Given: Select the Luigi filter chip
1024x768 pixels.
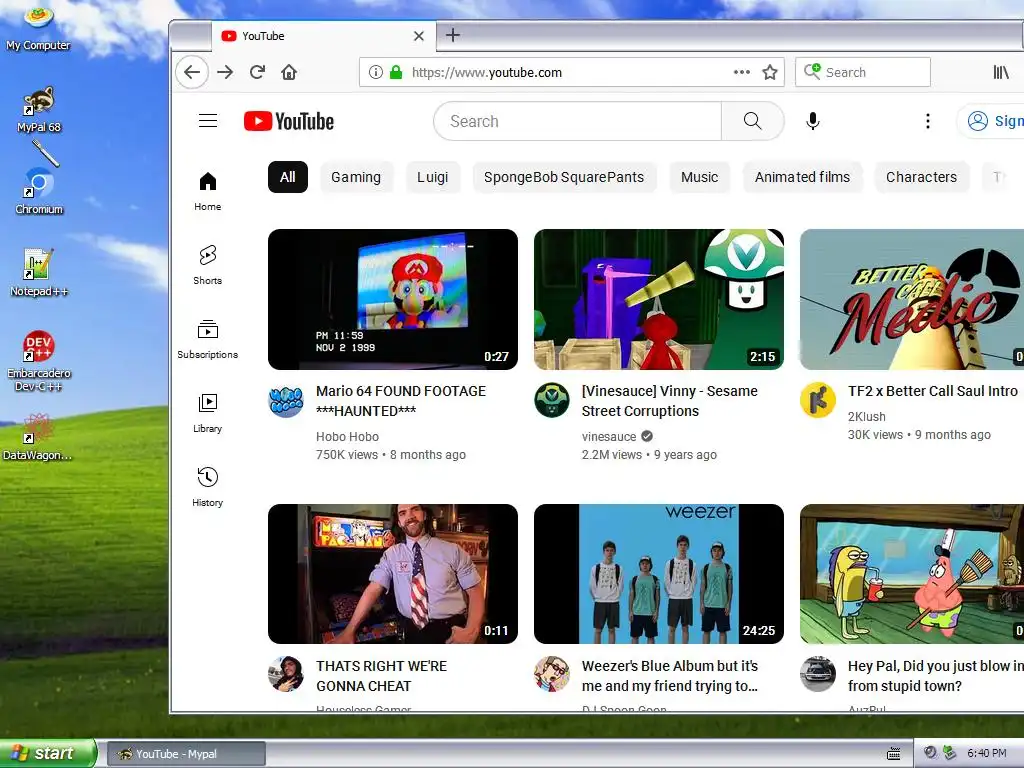Looking at the screenshot, I should [432, 177].
